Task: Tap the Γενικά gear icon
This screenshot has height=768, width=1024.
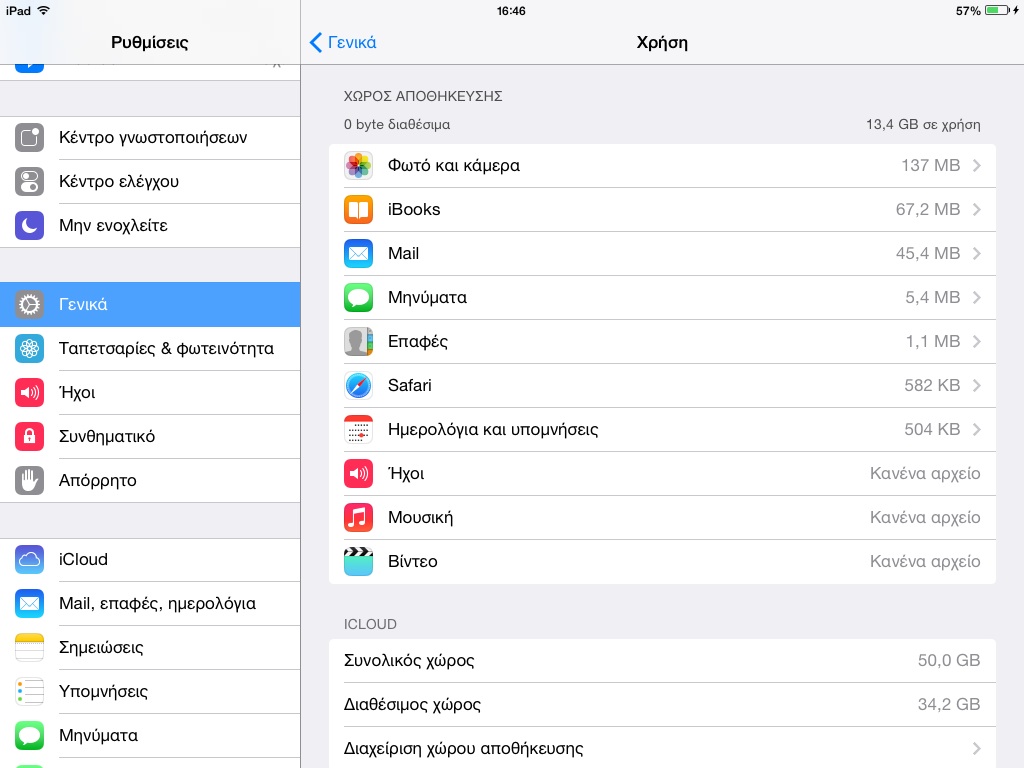Action: click(x=29, y=304)
